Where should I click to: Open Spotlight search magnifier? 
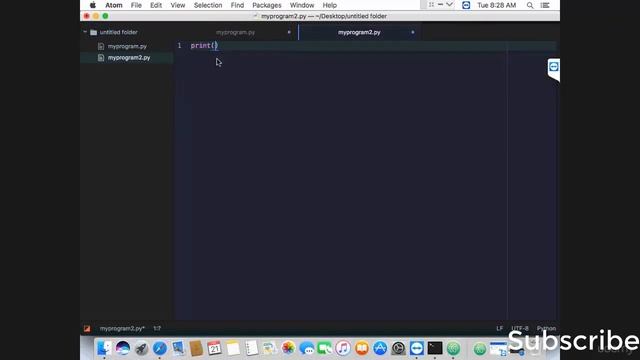[x=530, y=5]
